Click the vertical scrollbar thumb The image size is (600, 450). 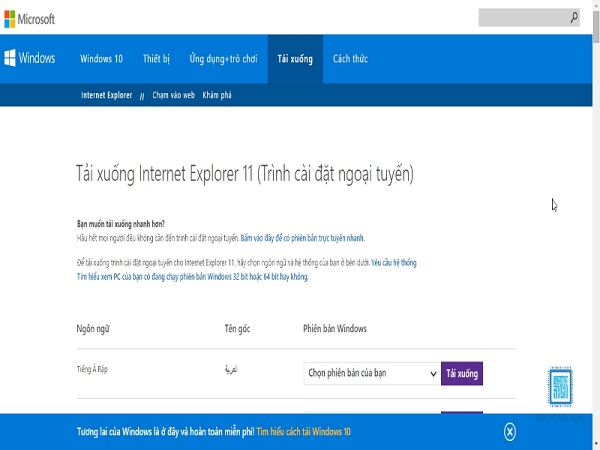596,26
